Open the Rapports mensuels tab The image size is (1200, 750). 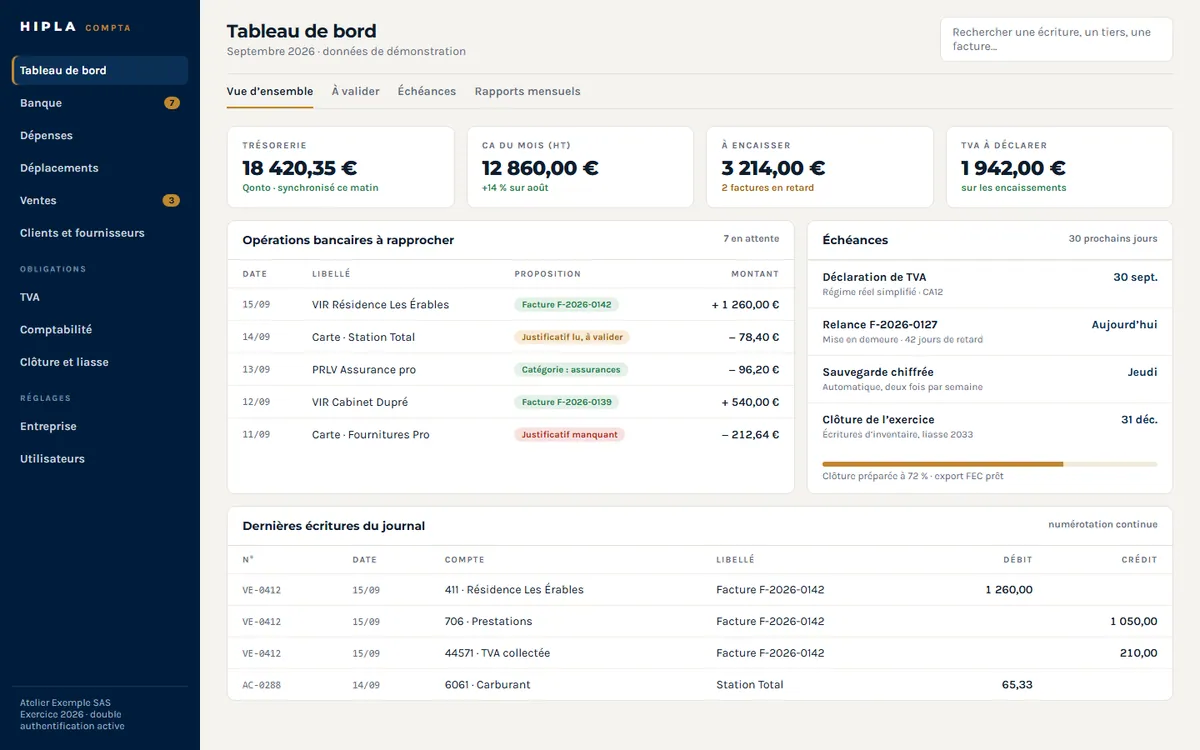pyautogui.click(x=527, y=91)
